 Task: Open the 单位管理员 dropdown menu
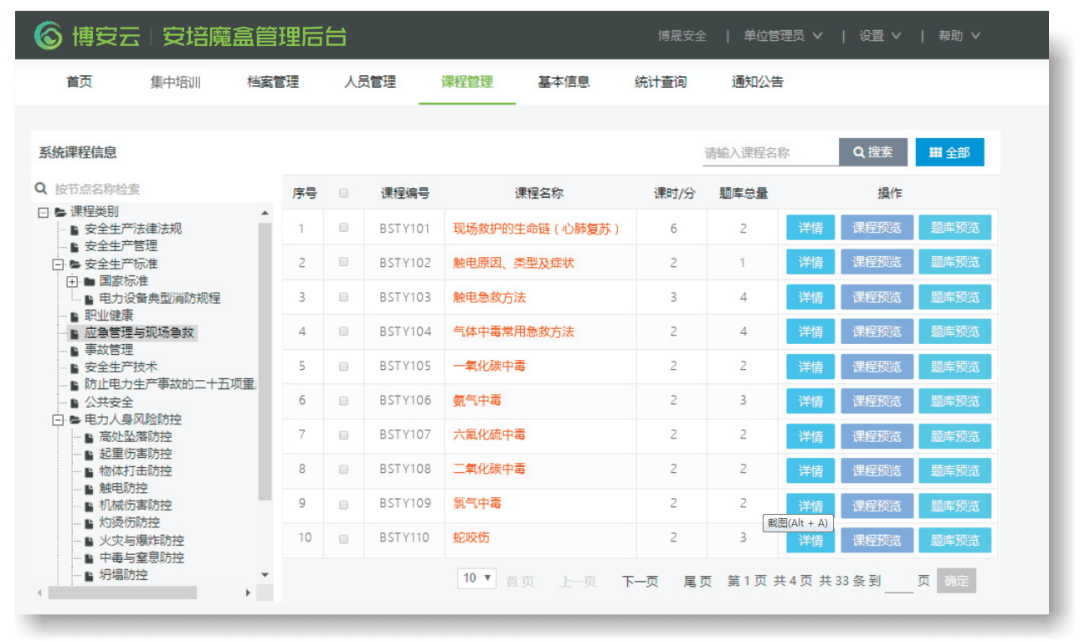[783, 36]
